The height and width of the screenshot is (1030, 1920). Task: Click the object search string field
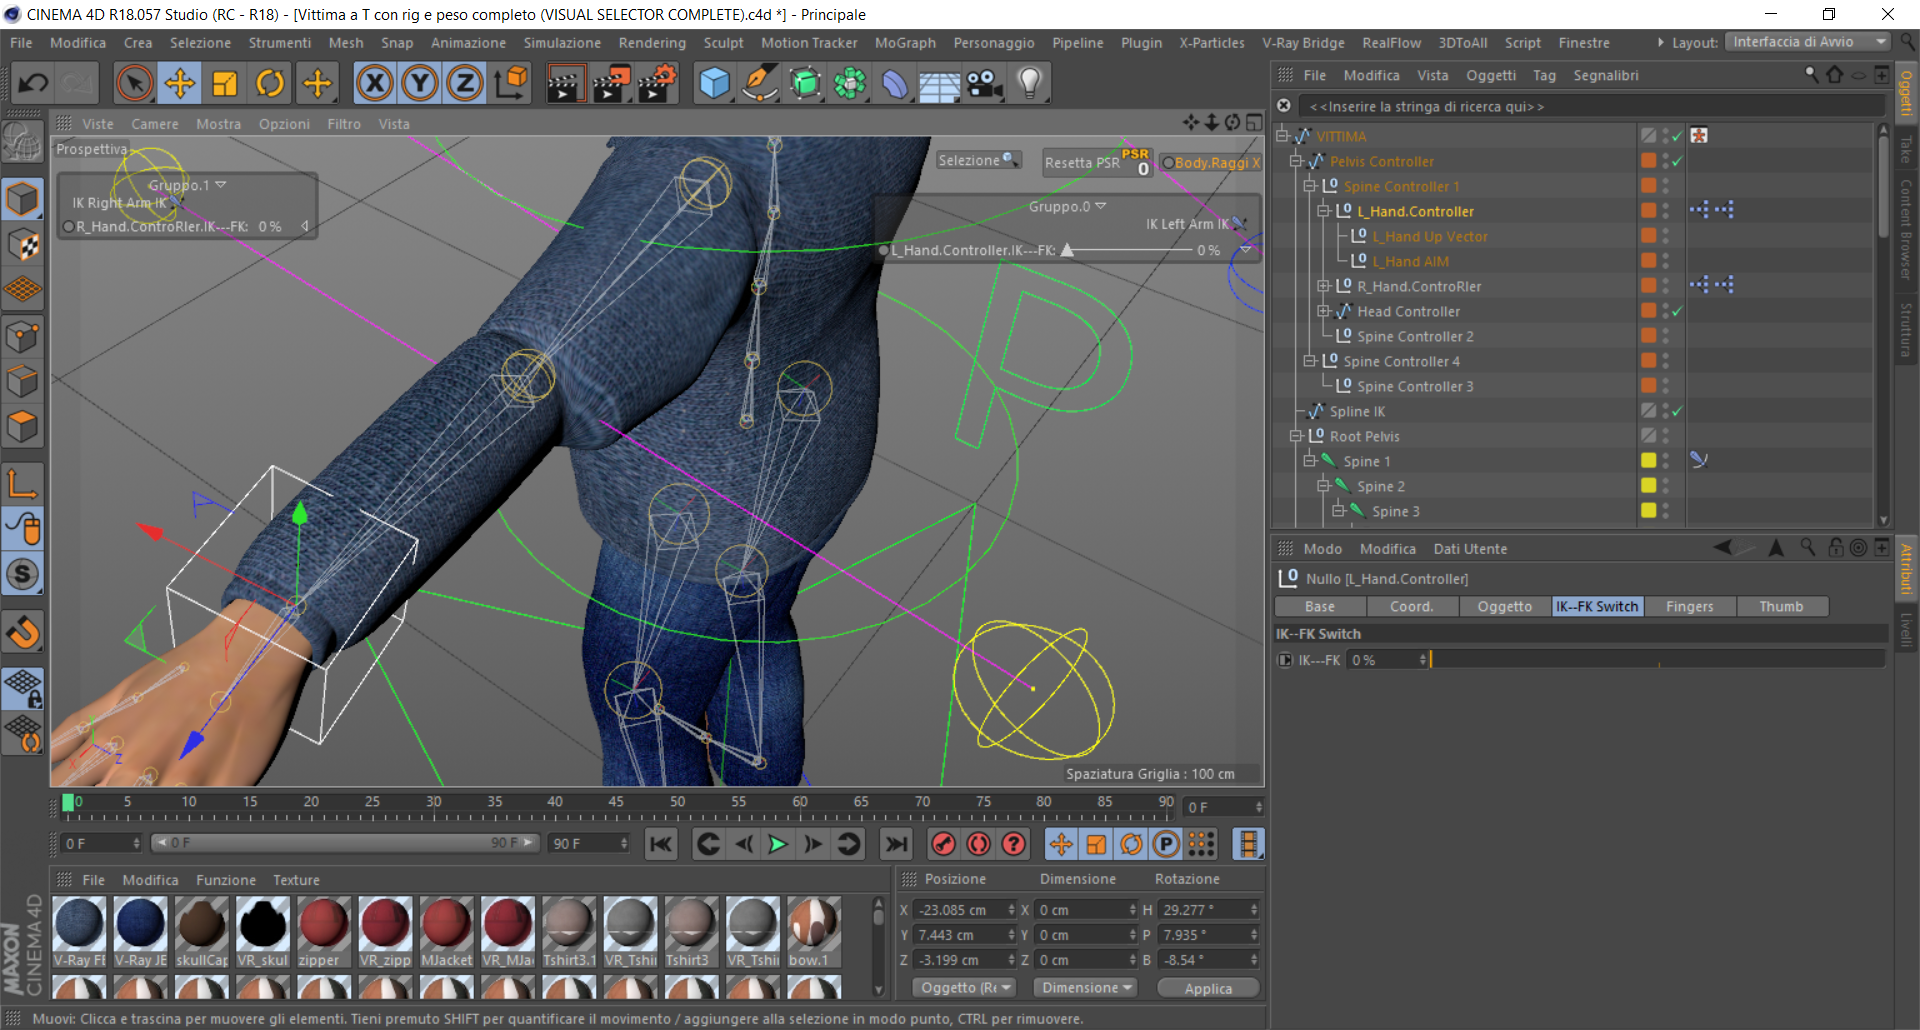click(x=1590, y=106)
